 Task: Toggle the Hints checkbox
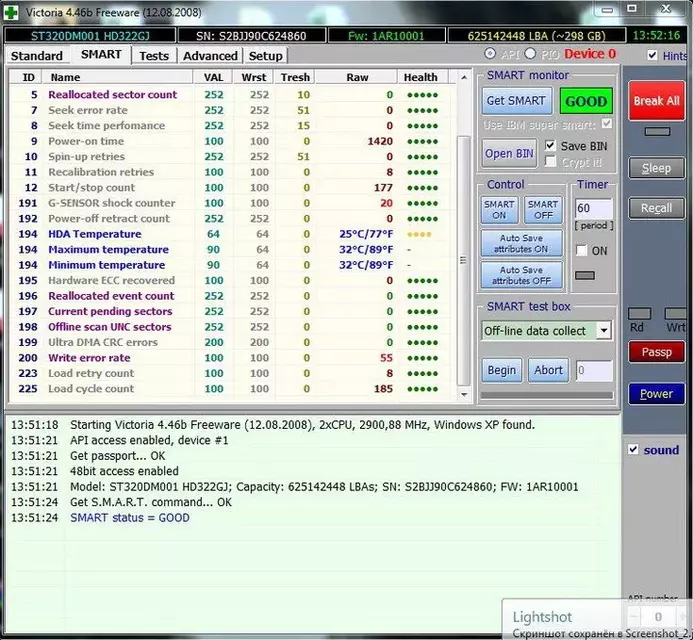pos(652,55)
